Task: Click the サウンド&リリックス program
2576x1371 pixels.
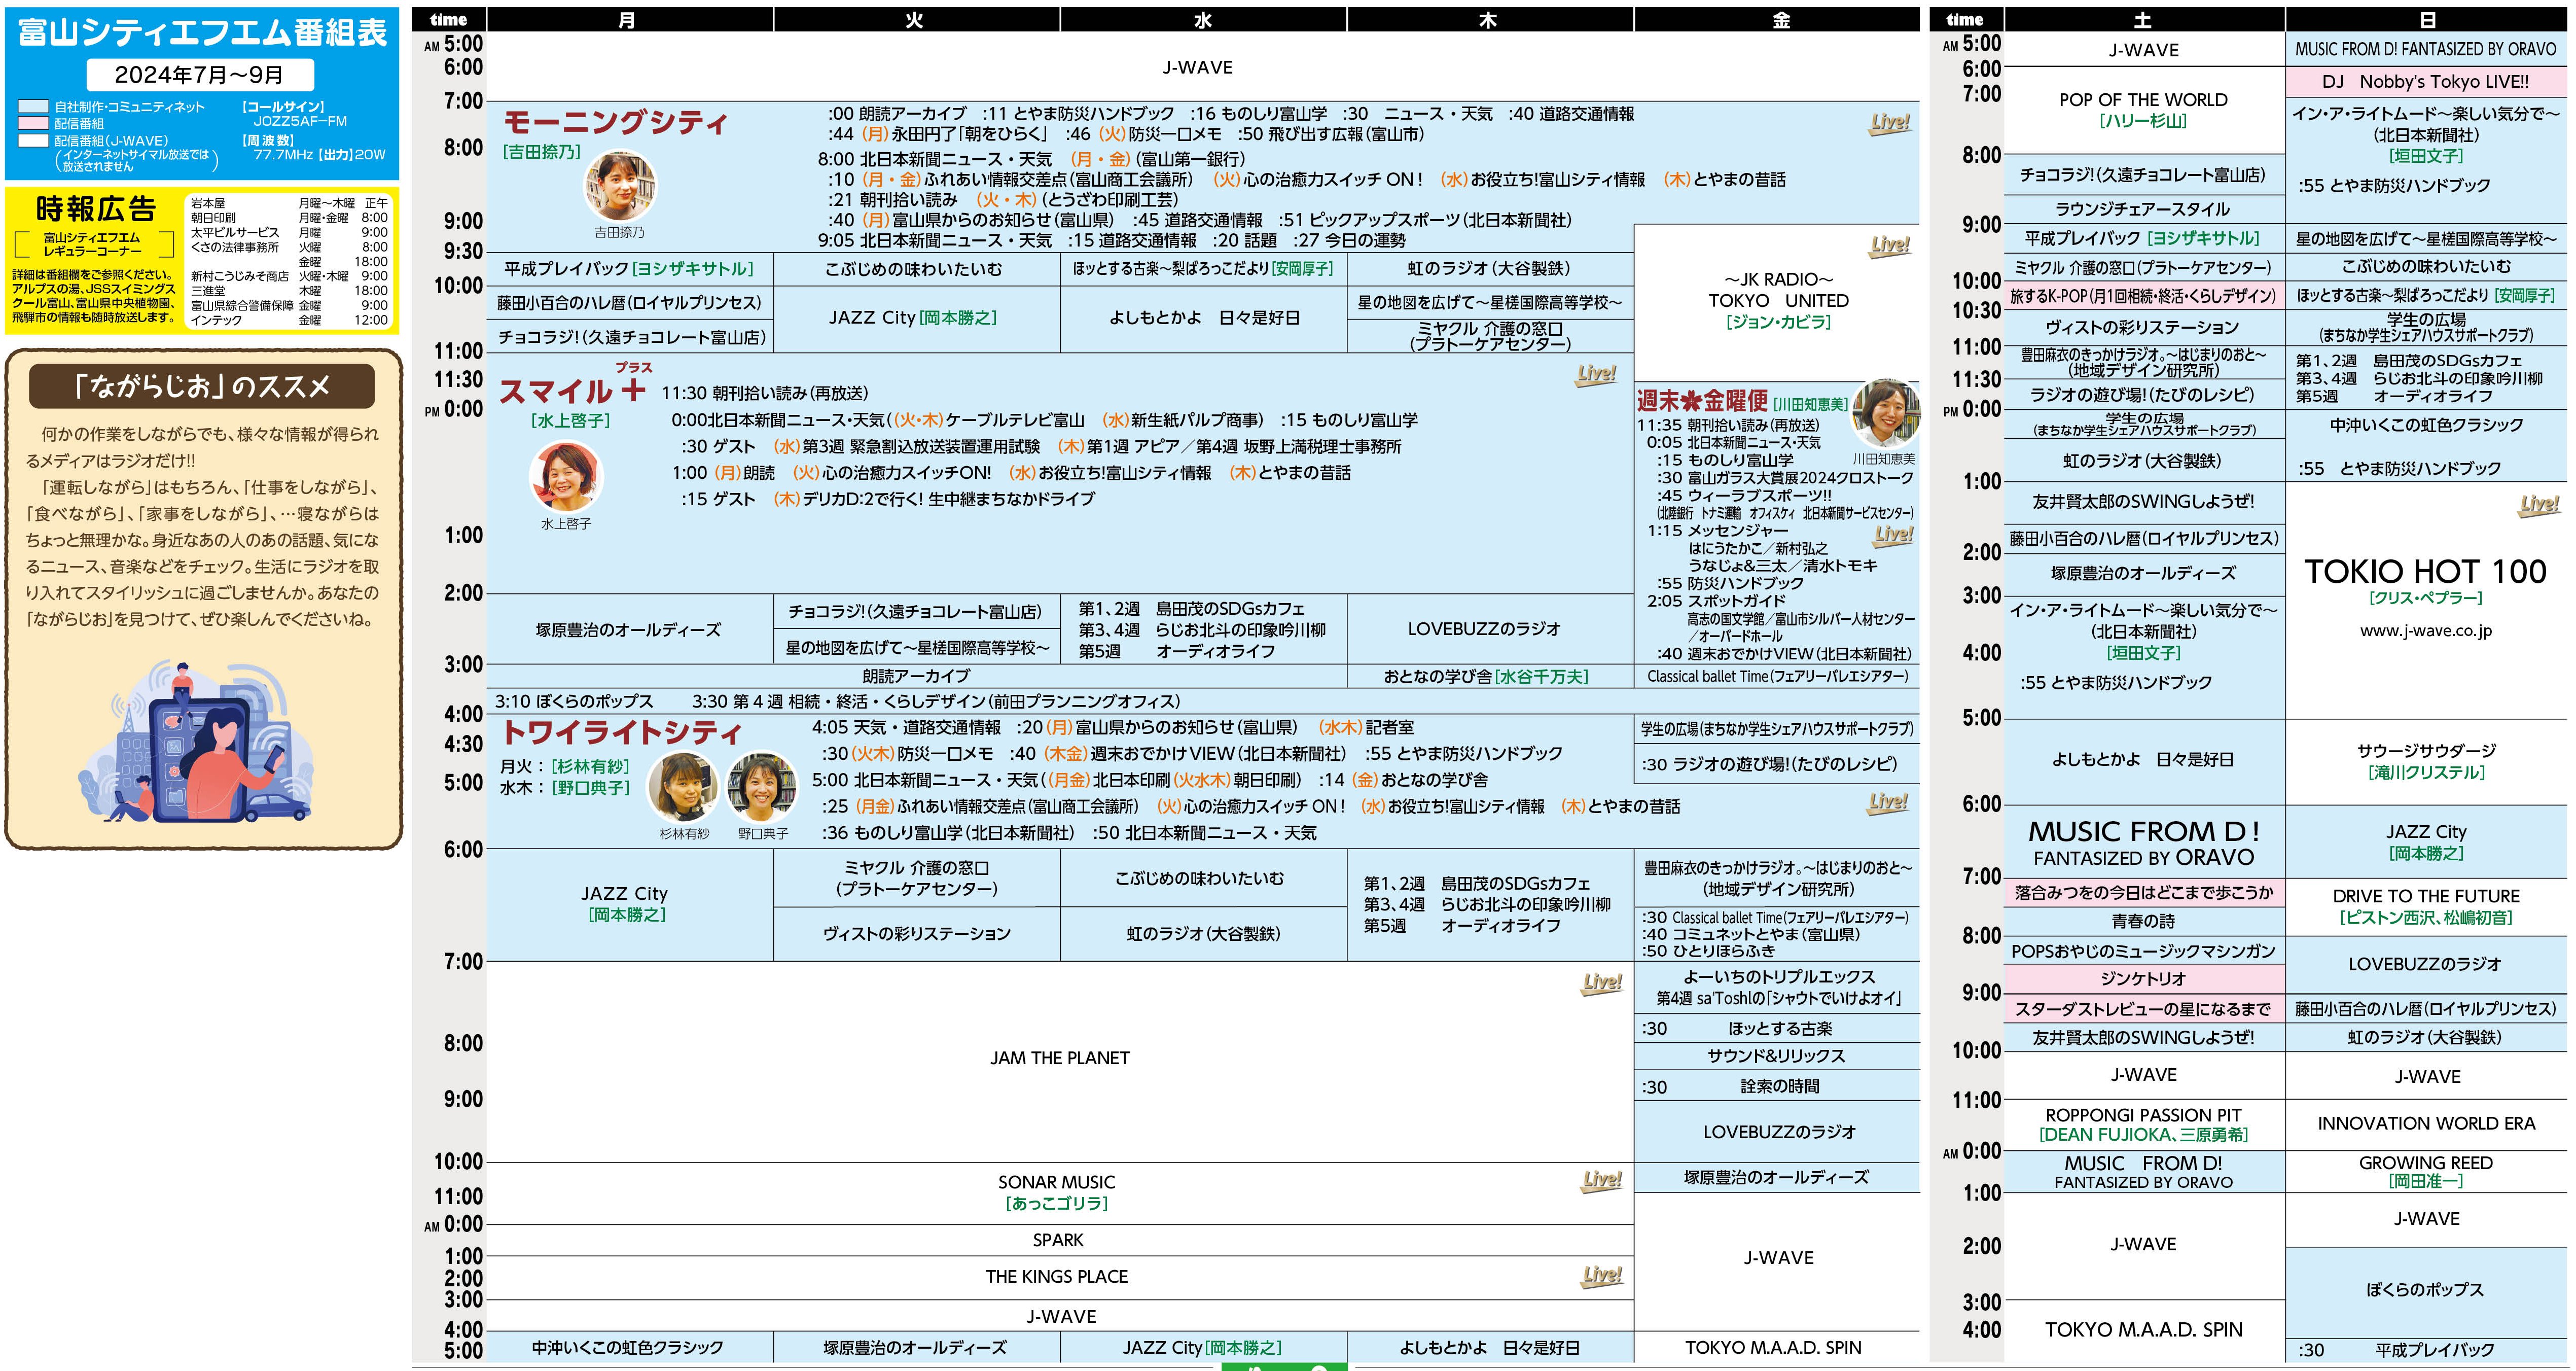Action: coord(1777,1056)
